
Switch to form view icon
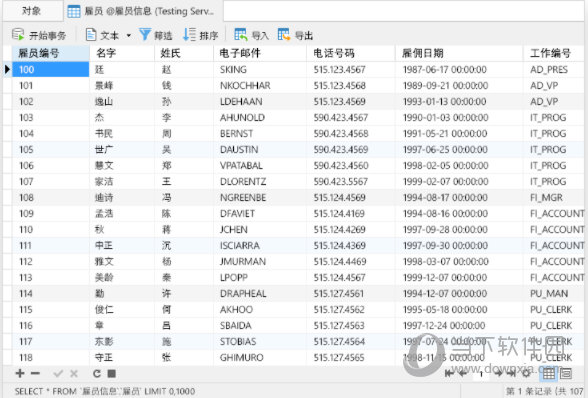pyautogui.click(x=566, y=373)
